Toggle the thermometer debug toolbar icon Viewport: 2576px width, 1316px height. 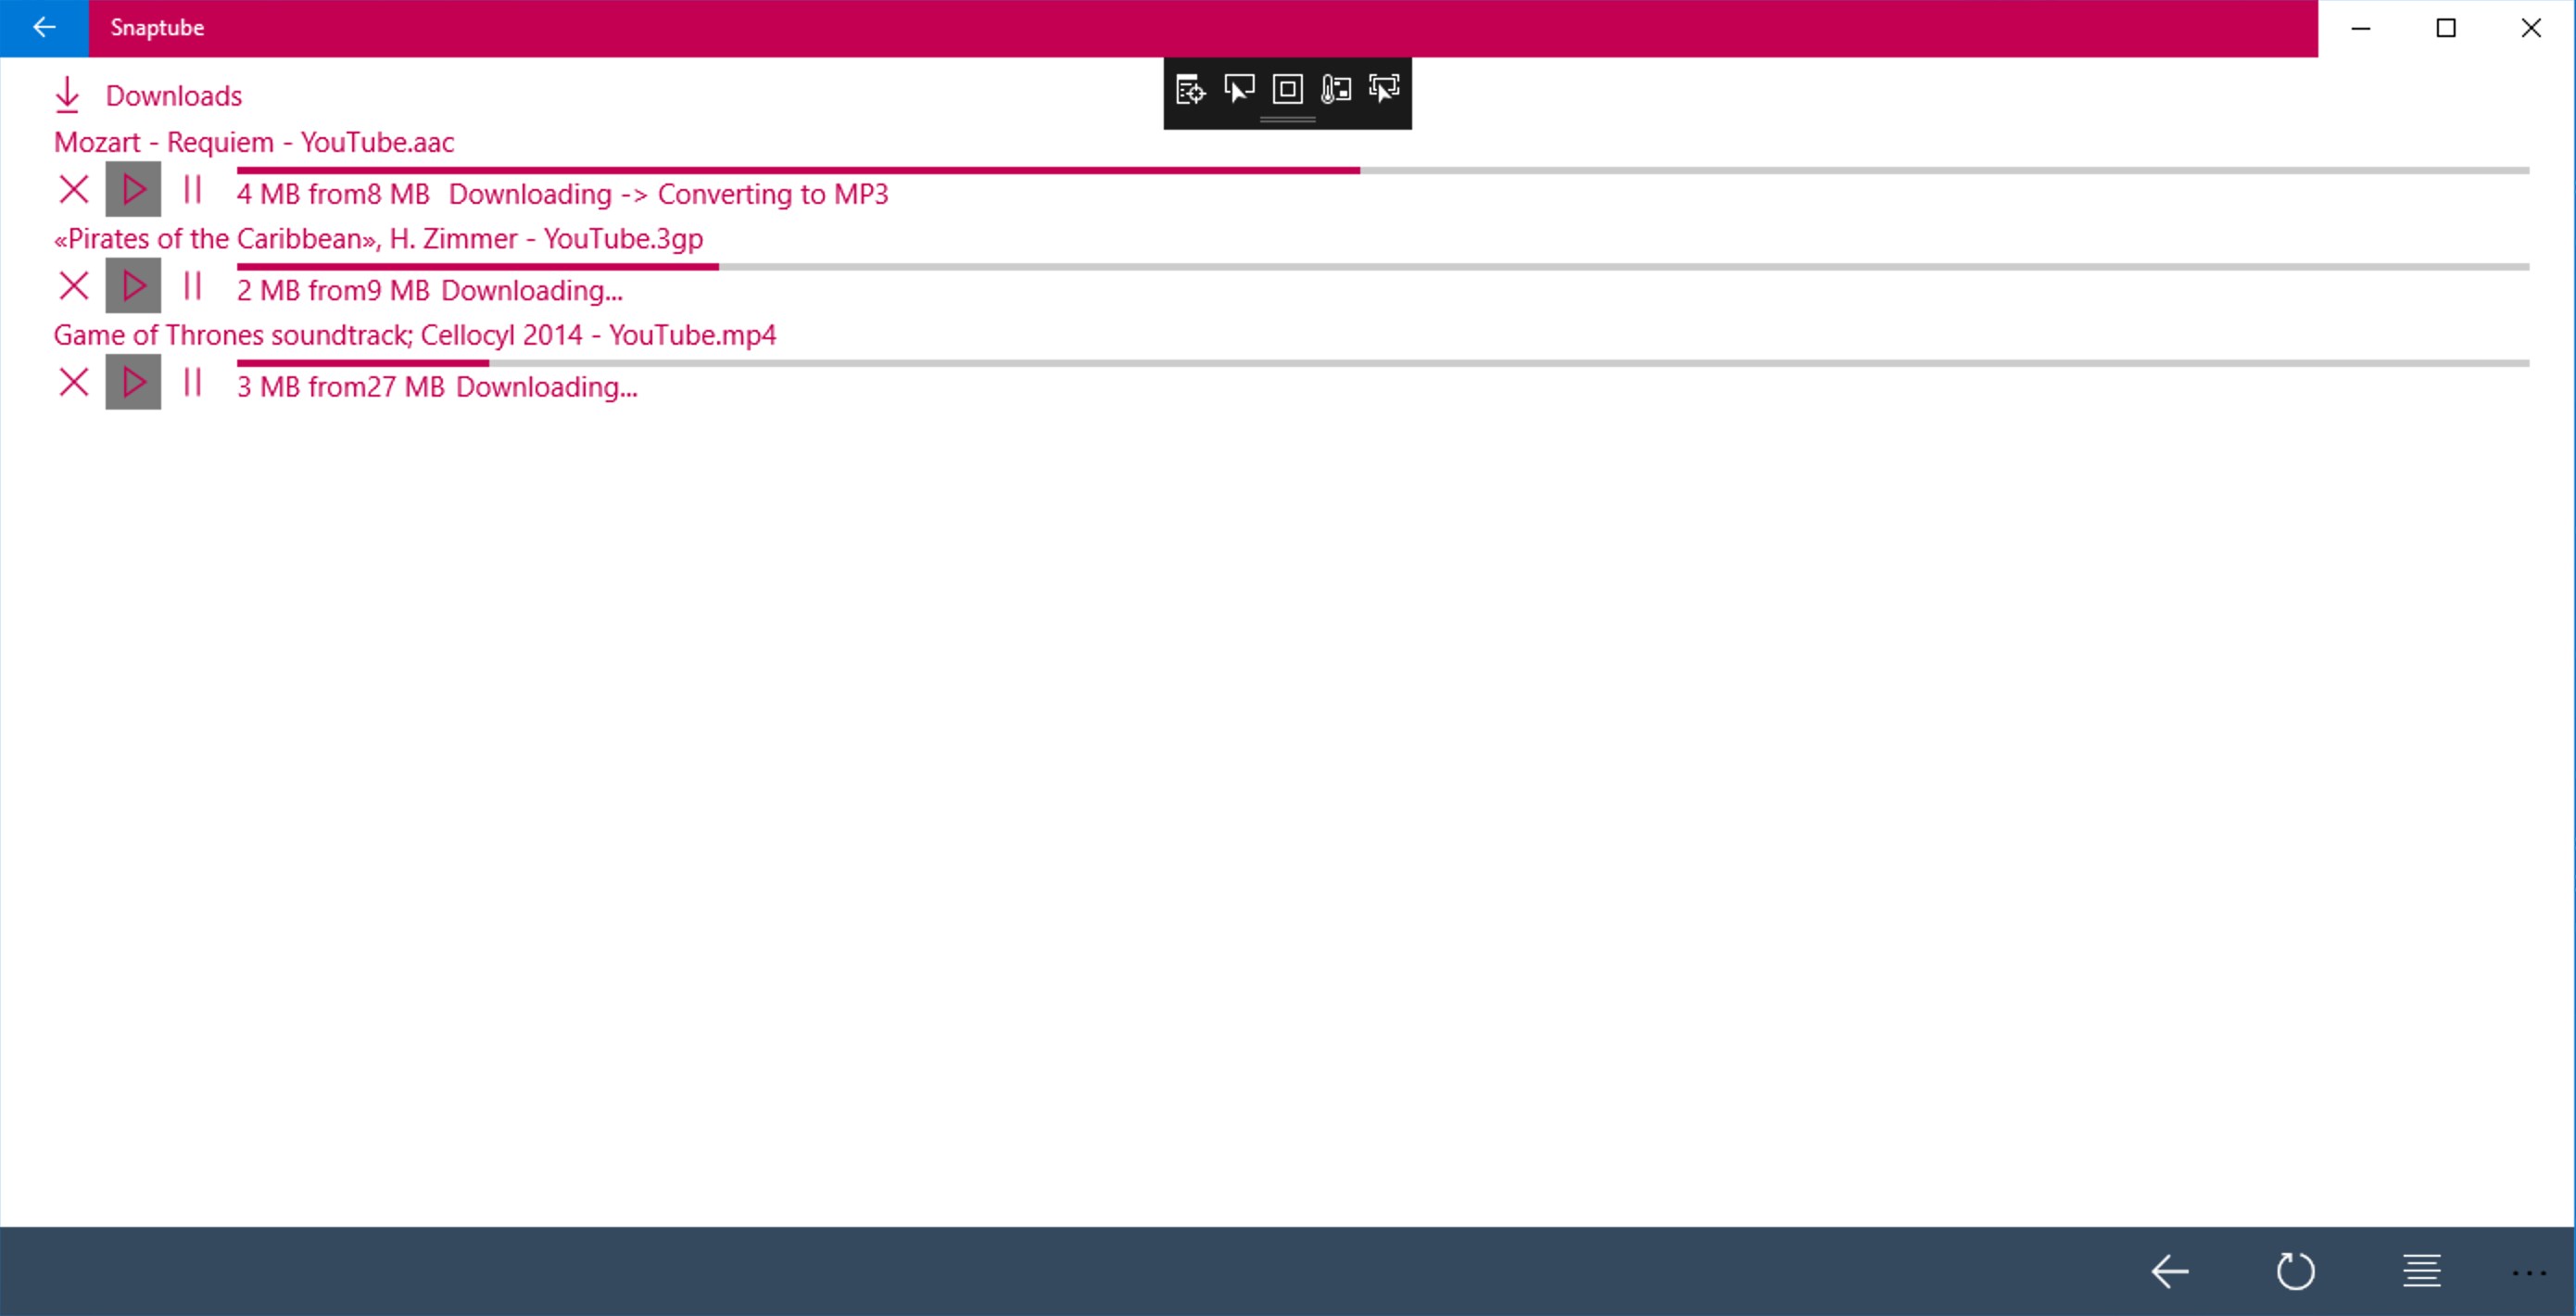point(1336,90)
